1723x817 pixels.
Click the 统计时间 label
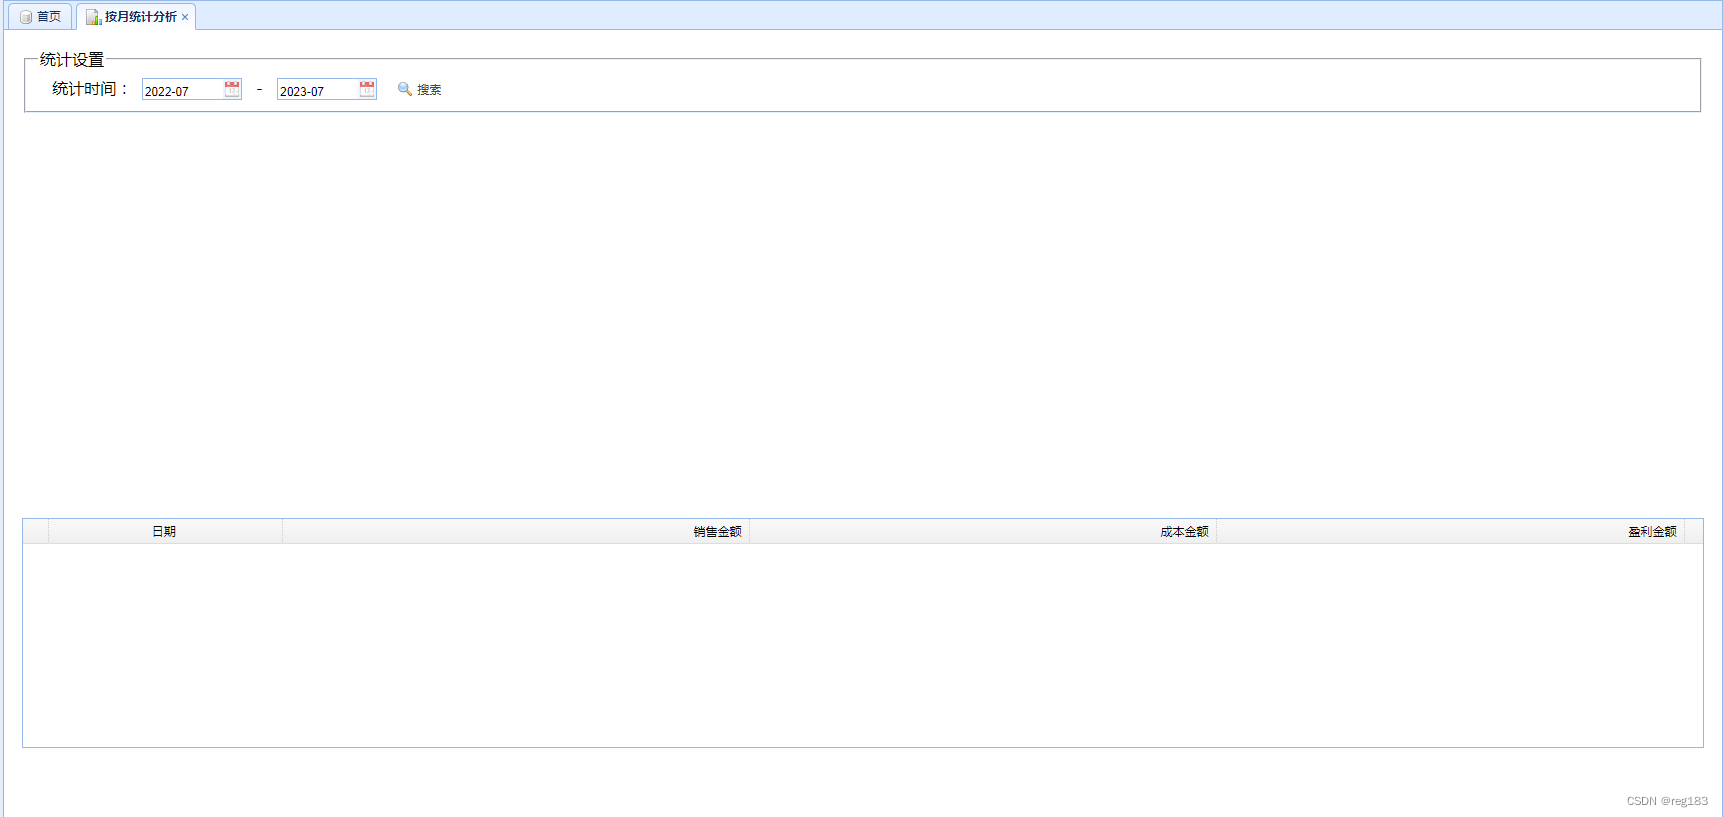[91, 89]
